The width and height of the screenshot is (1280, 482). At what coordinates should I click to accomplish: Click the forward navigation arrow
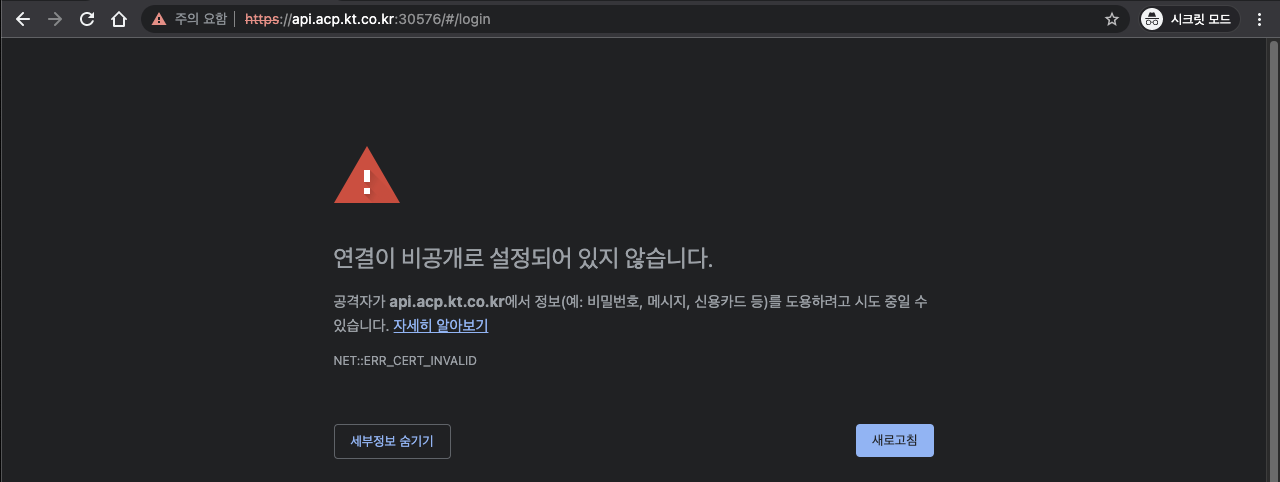pyautogui.click(x=55, y=19)
